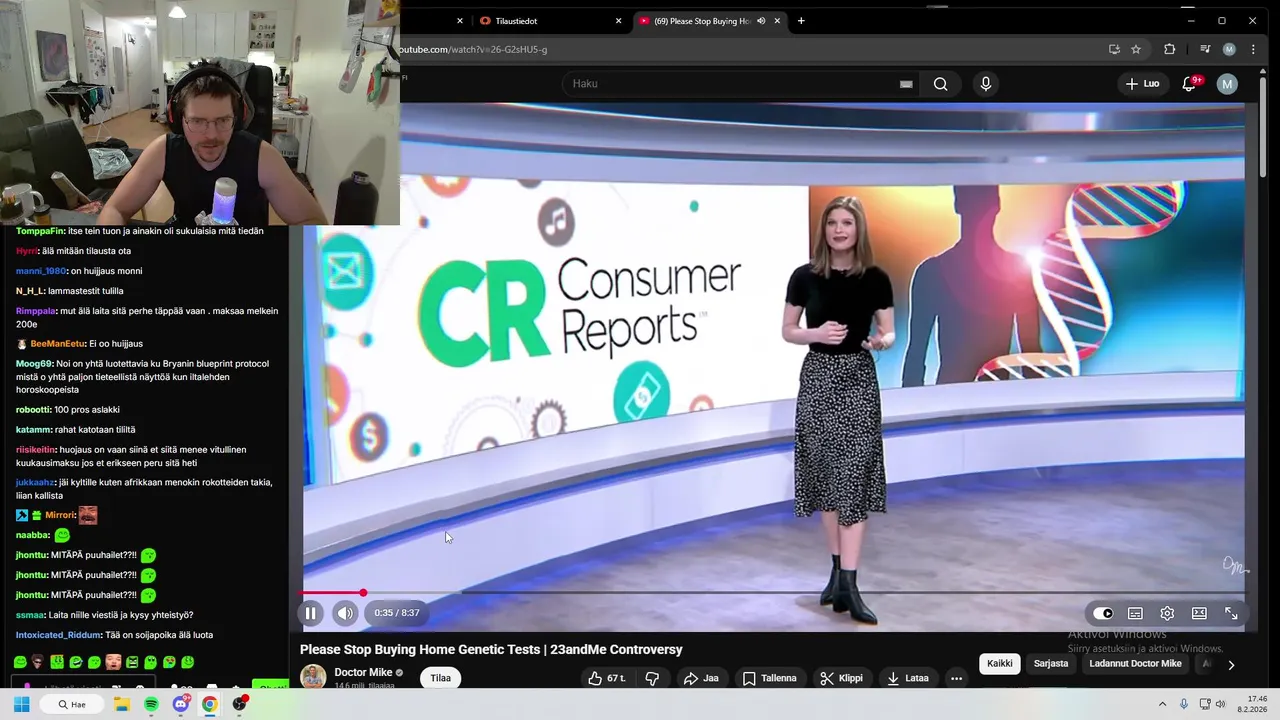Viewport: 1280px width, 720px height.
Task: Install or cast via address bar screen icon
Action: click(x=1114, y=49)
